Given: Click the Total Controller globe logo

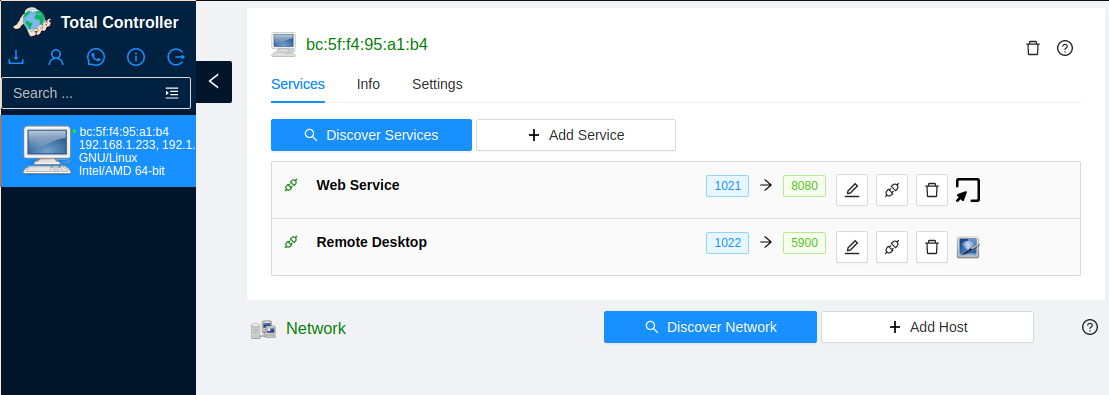Looking at the screenshot, I should pyautogui.click(x=33, y=22).
